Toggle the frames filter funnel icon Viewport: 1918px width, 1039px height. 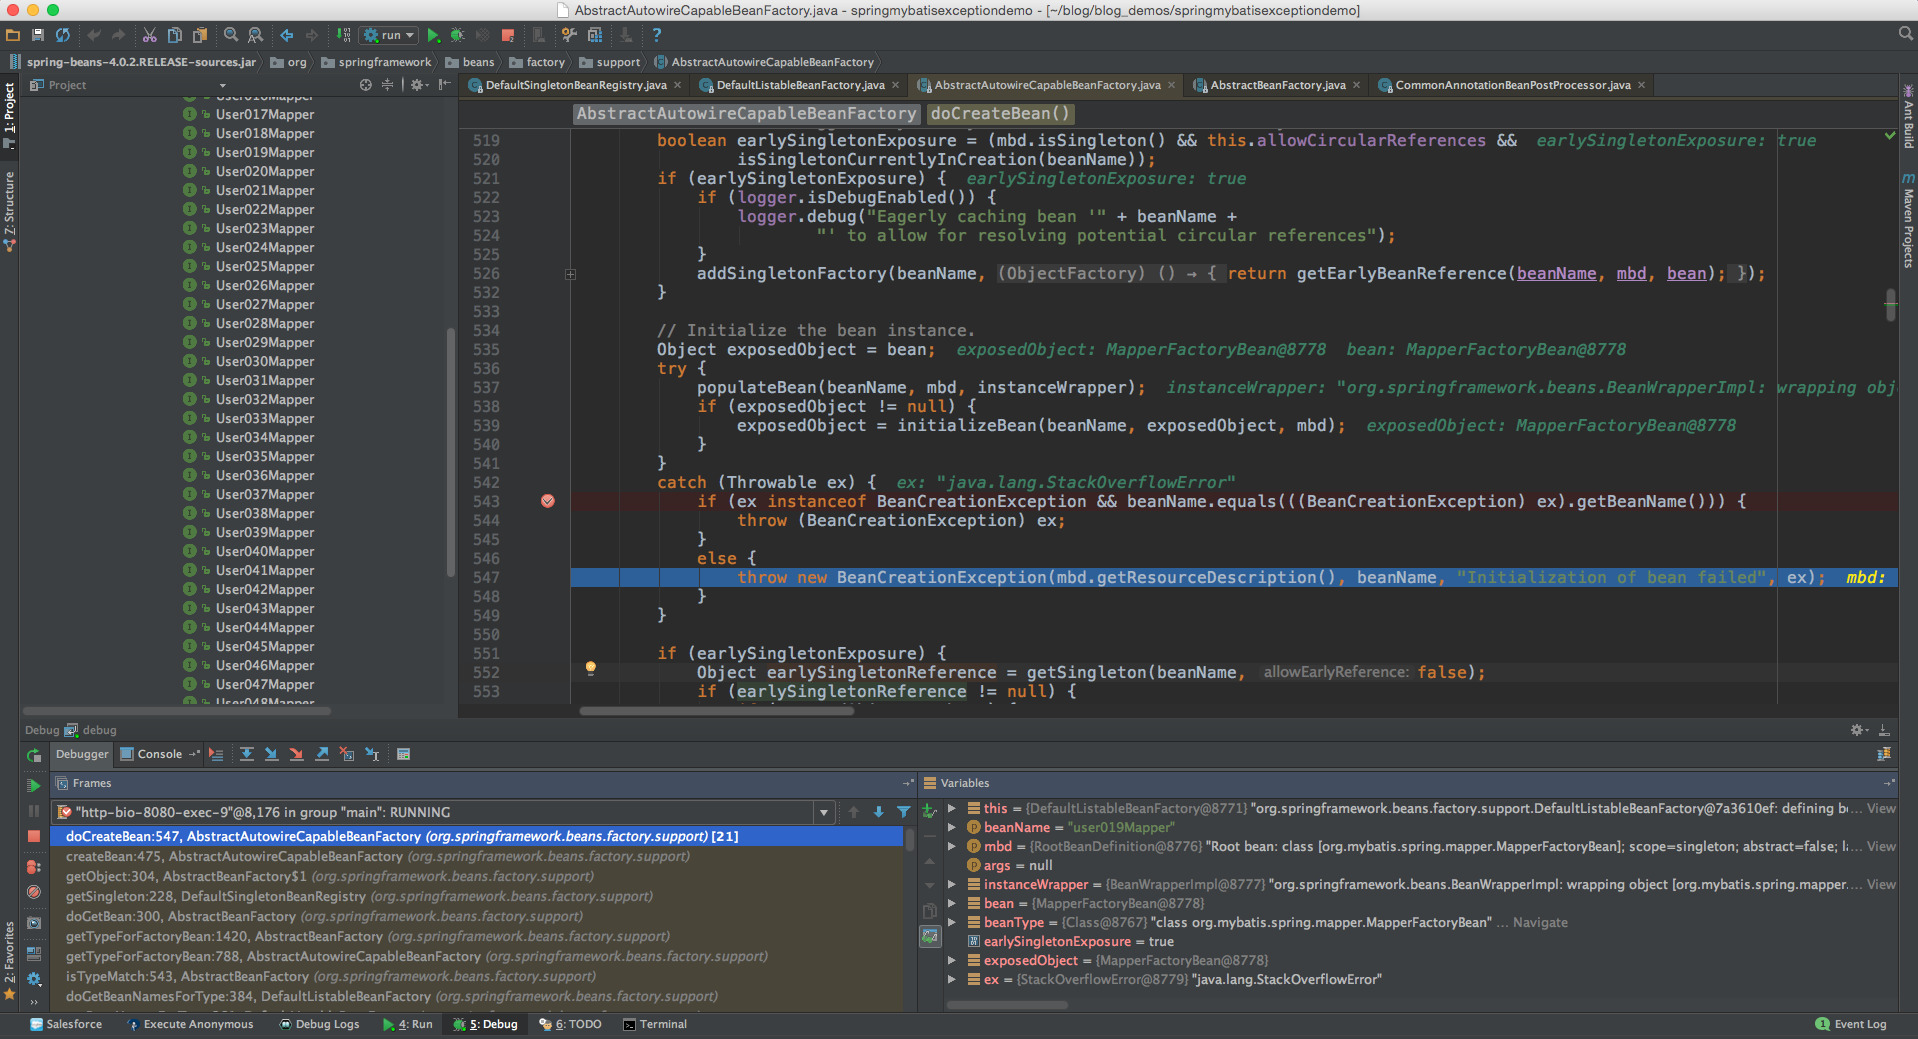(x=903, y=812)
